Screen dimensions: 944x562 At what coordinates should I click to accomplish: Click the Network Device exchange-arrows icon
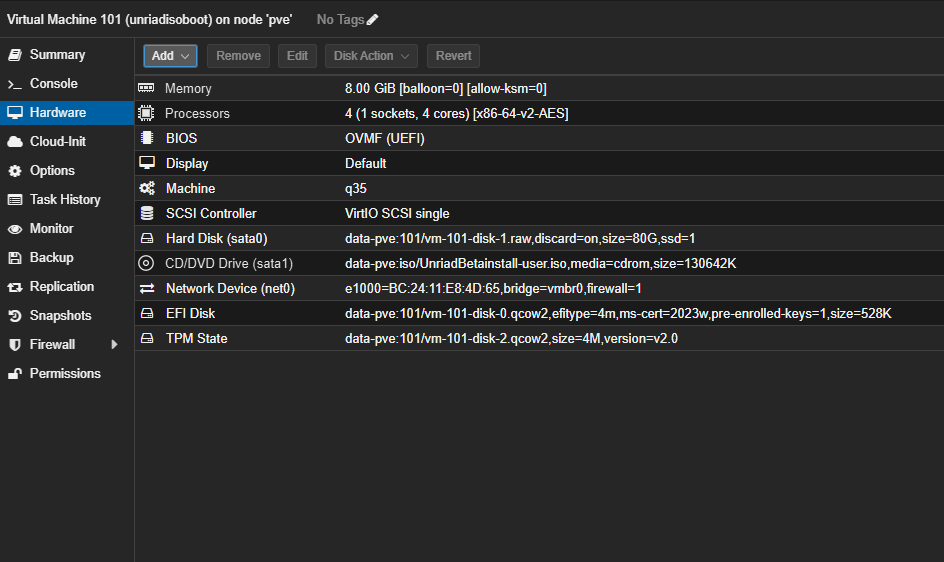tap(147, 289)
